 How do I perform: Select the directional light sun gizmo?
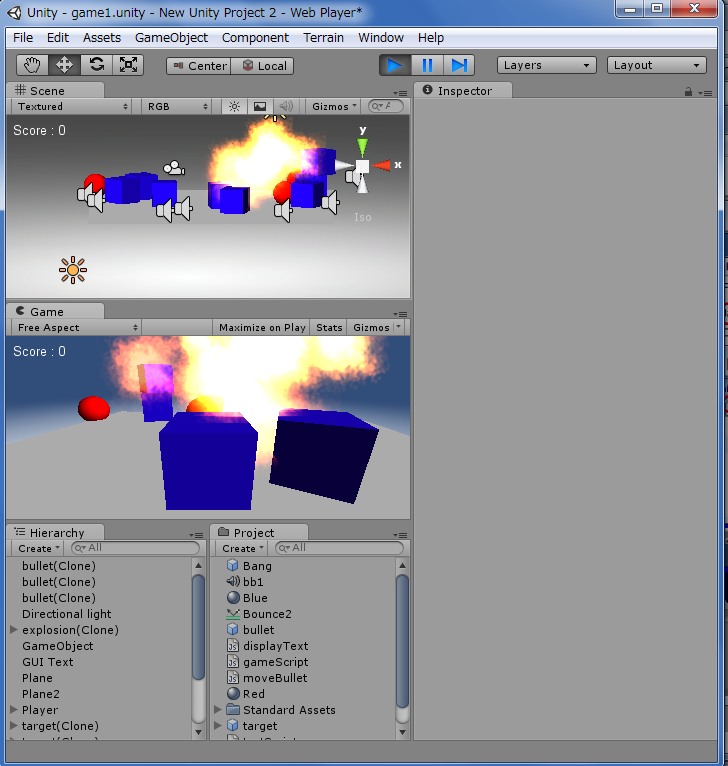tap(73, 270)
